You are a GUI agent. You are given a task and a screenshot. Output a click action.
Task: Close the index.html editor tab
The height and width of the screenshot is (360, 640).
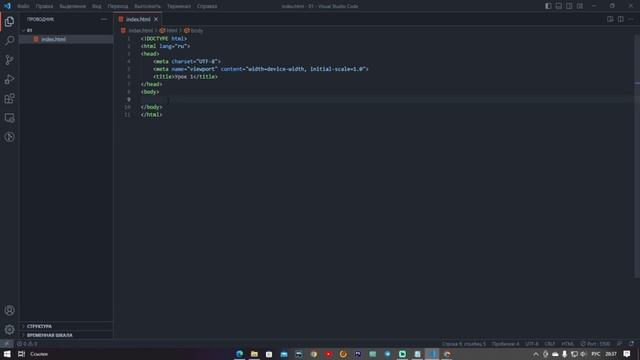coord(156,19)
